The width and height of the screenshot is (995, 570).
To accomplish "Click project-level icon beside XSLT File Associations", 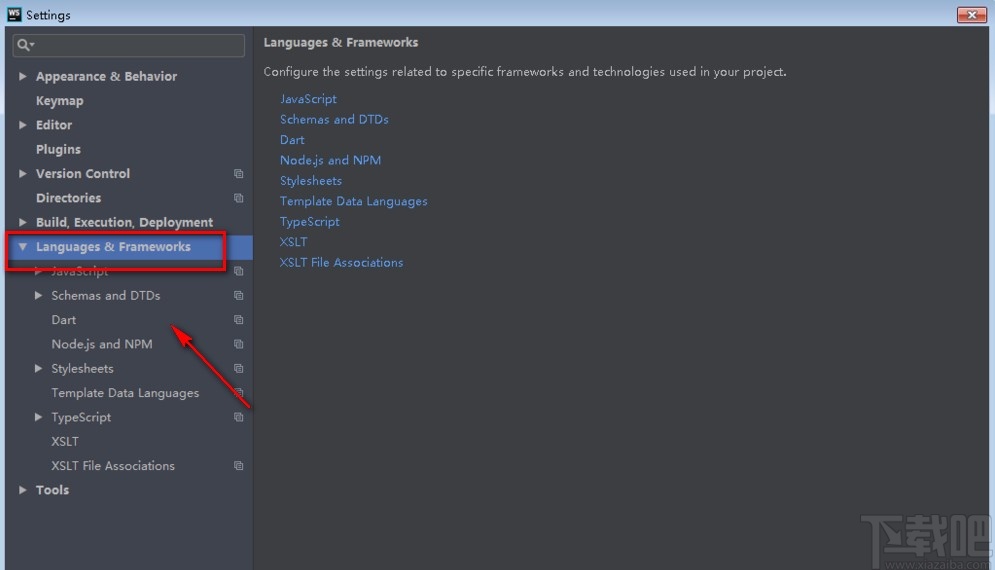I will 238,466.
